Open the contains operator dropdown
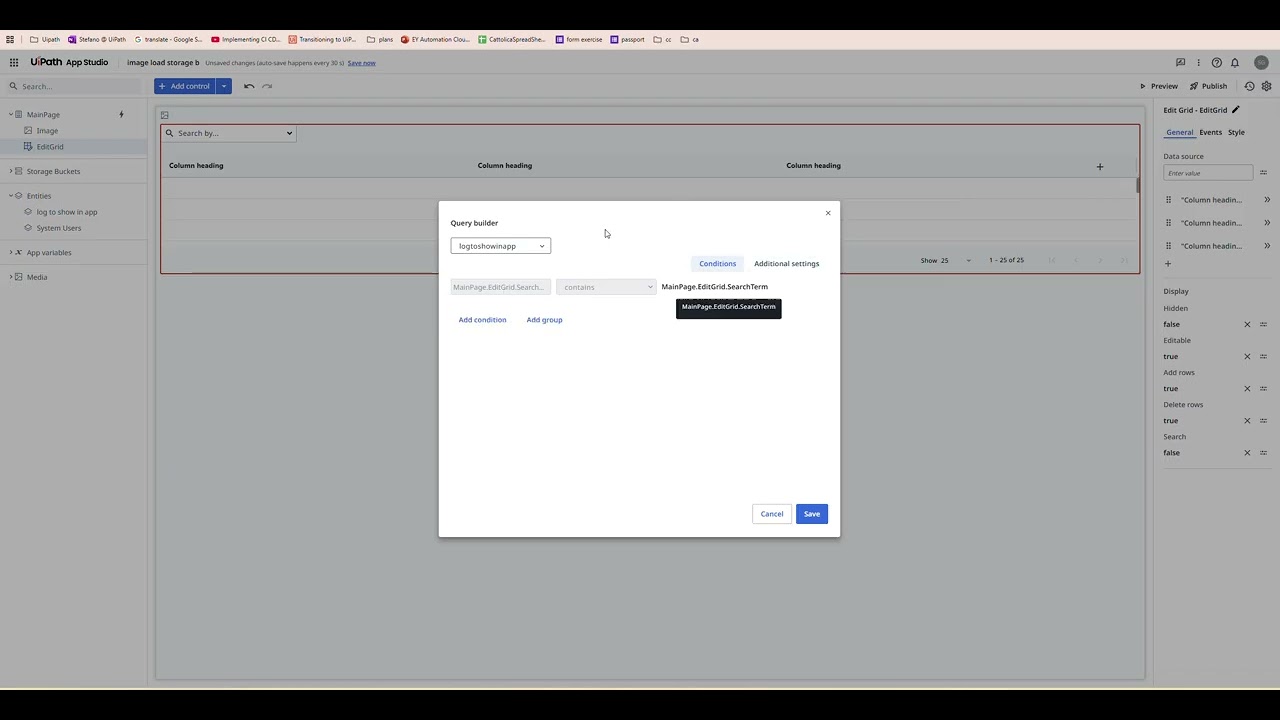This screenshot has height=720, width=1280. 606,287
